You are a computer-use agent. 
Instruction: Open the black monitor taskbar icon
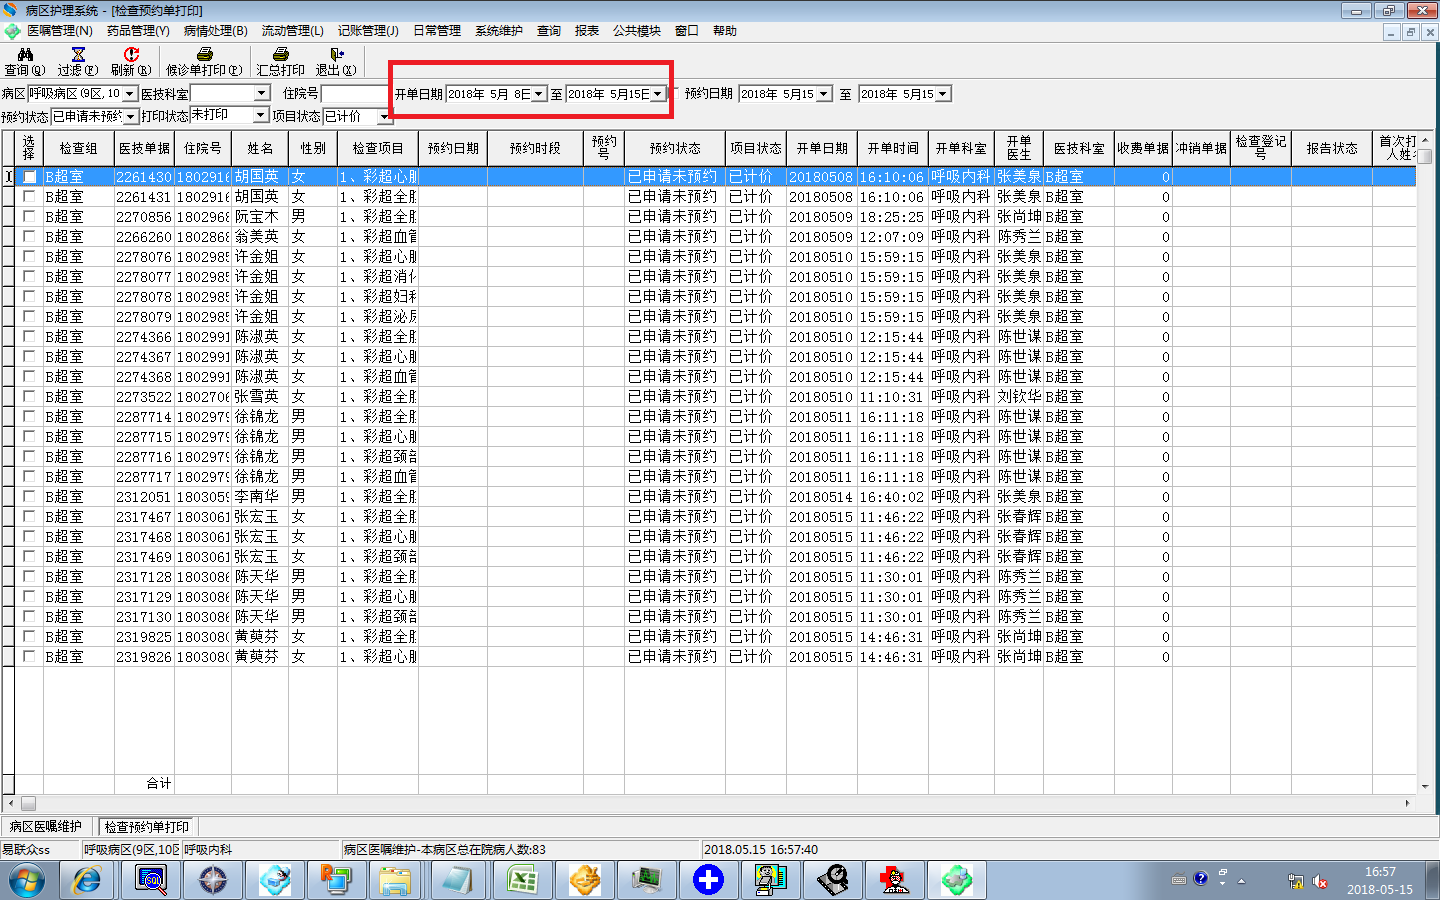click(647, 880)
